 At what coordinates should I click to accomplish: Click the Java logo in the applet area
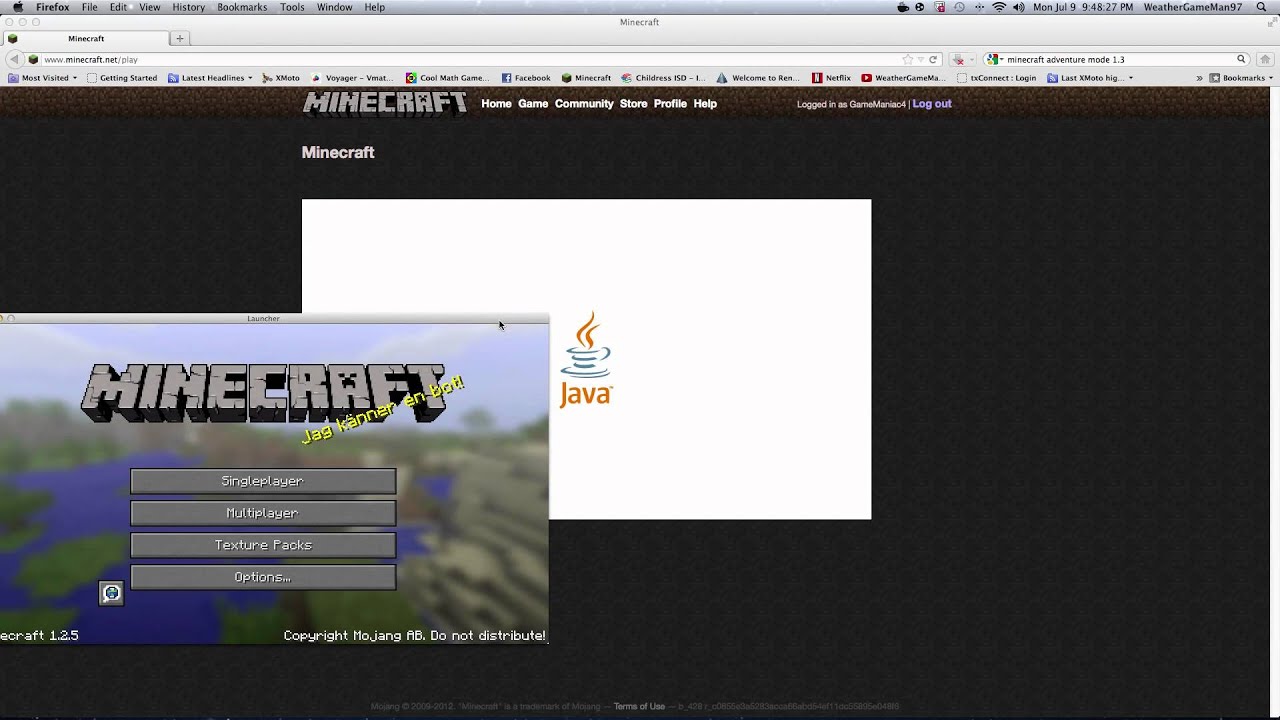[586, 359]
